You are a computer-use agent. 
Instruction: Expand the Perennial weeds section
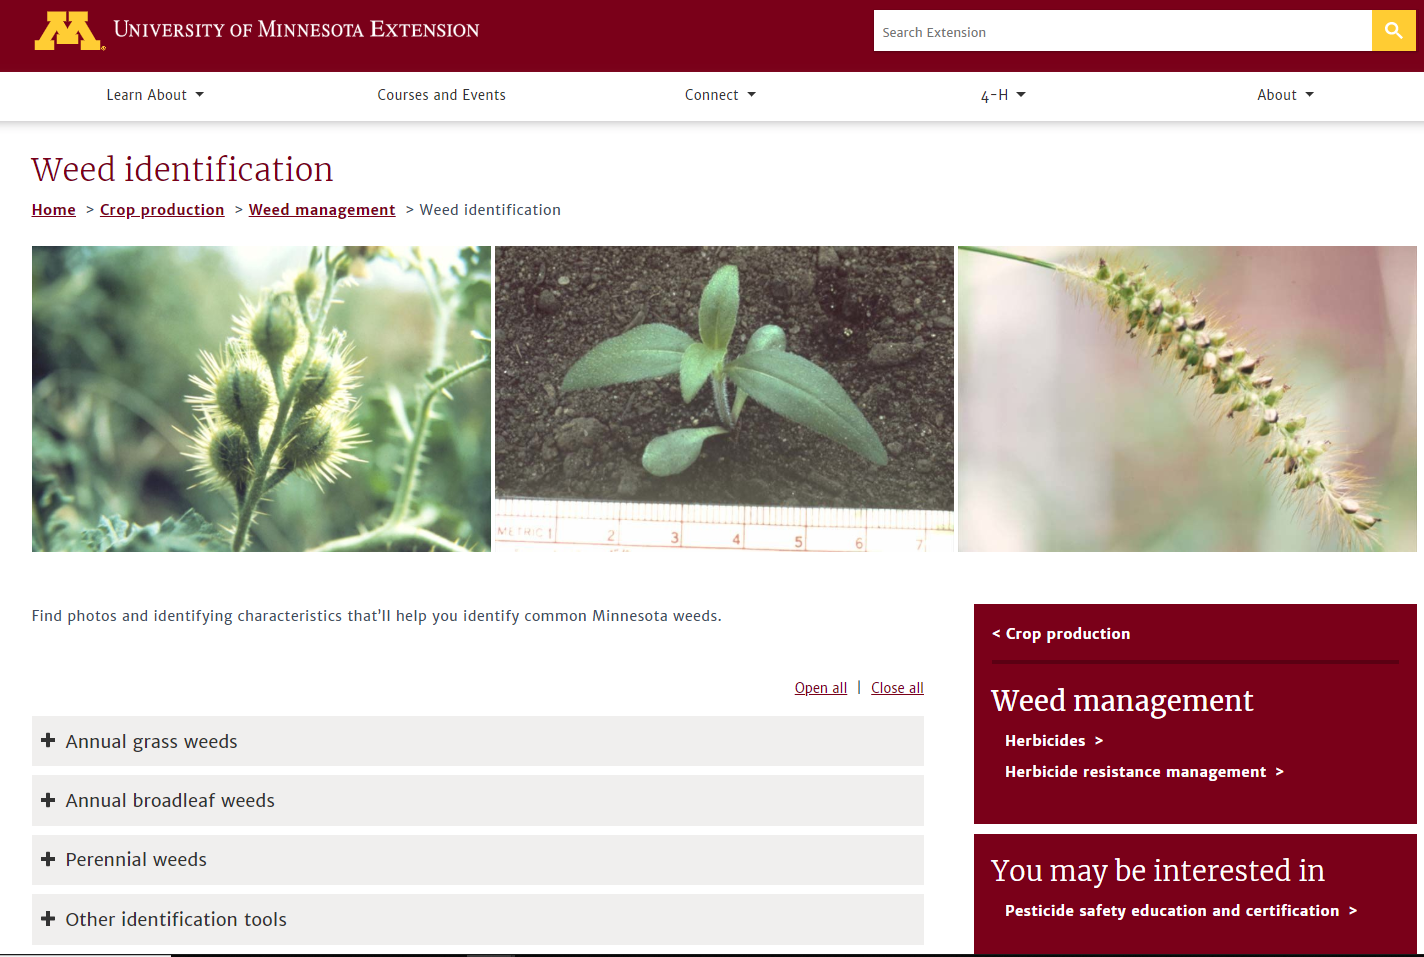pos(478,859)
